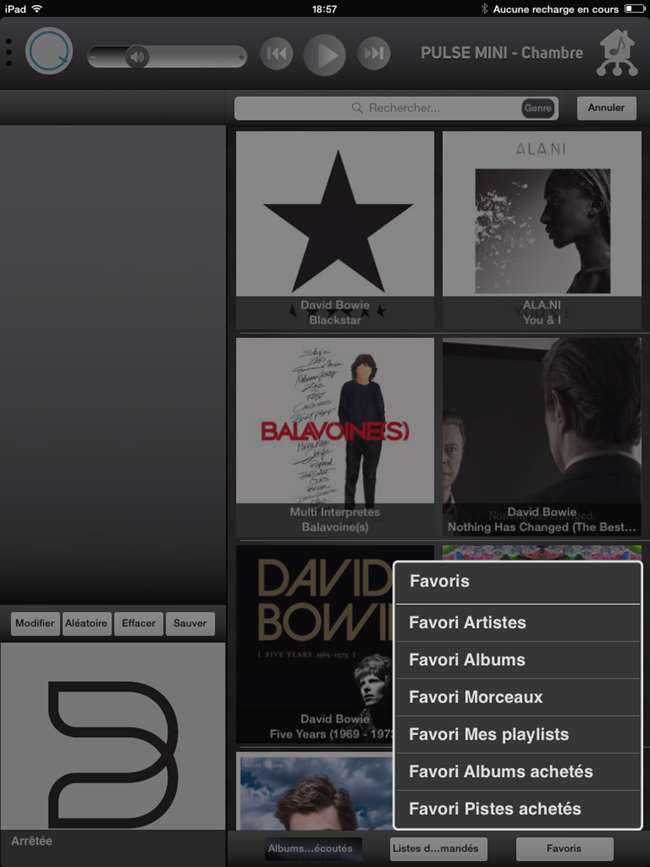
Task: Adjust the volume slider track
Action: tap(167, 56)
